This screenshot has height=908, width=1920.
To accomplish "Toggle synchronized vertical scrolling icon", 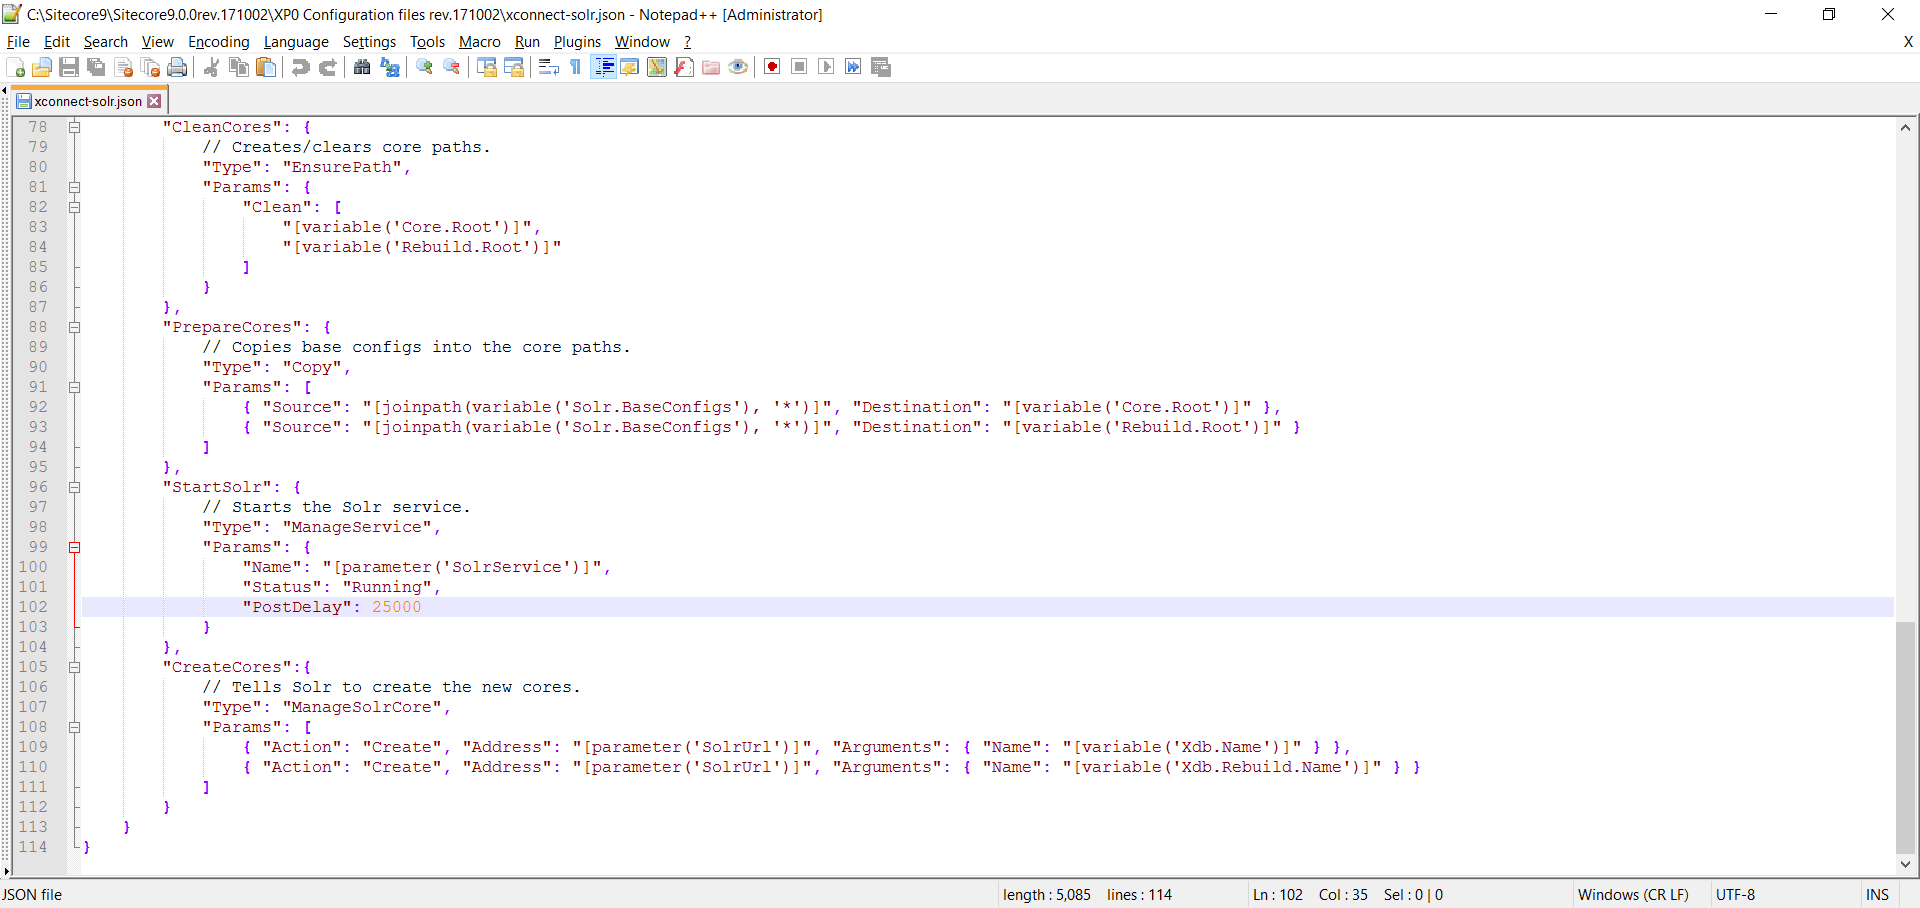I will (487, 67).
